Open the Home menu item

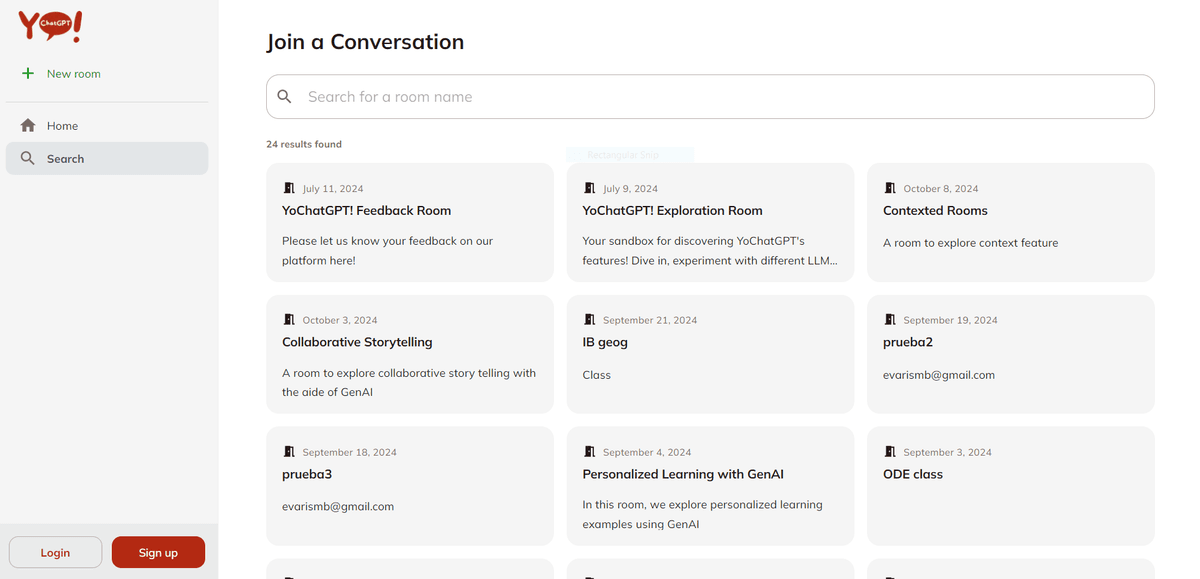(x=62, y=126)
